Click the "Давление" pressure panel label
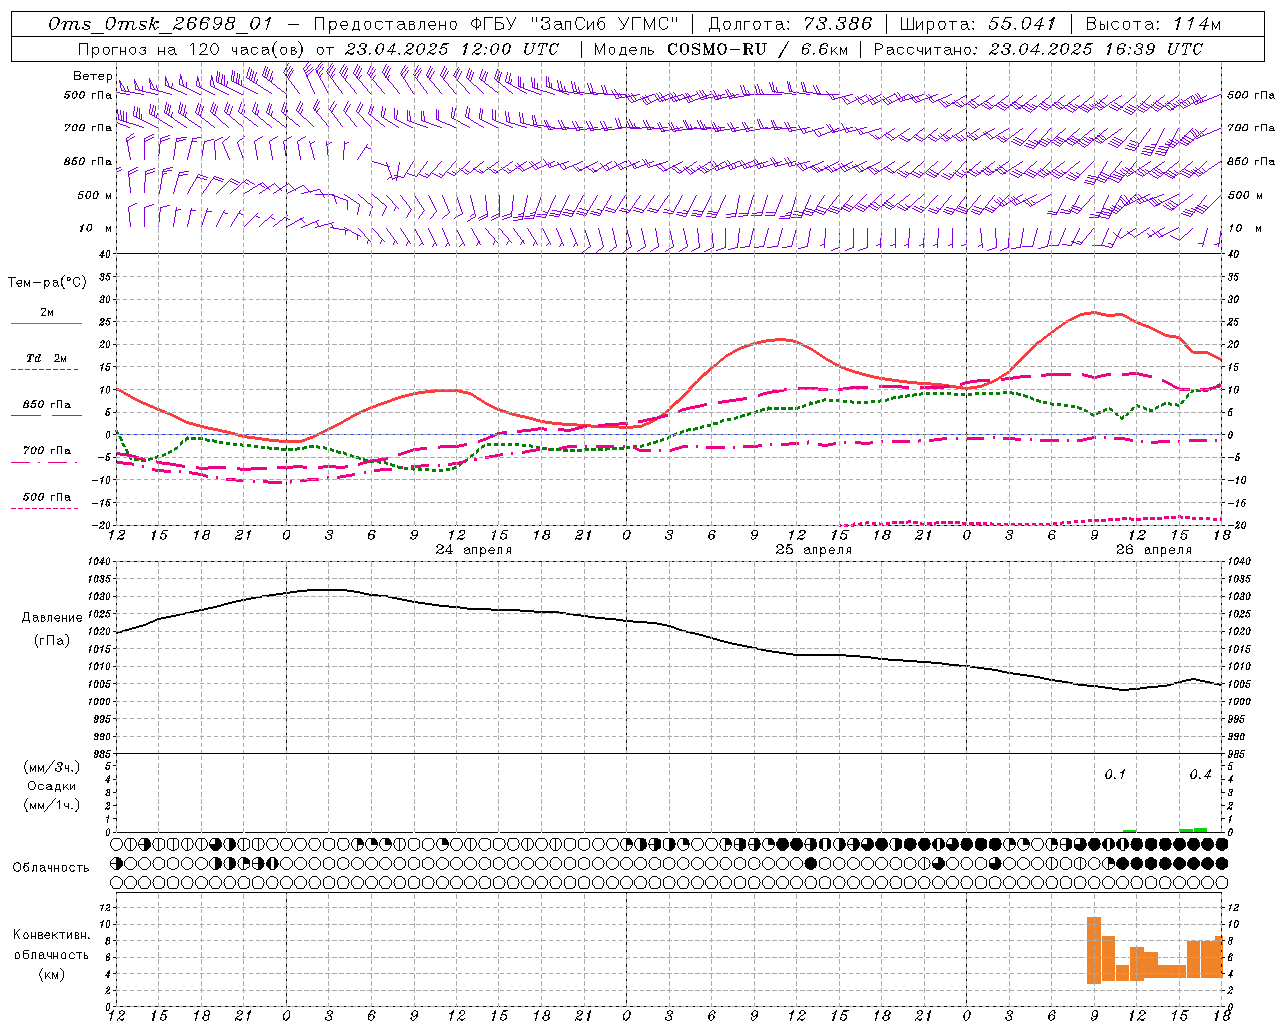 pyautogui.click(x=52, y=618)
